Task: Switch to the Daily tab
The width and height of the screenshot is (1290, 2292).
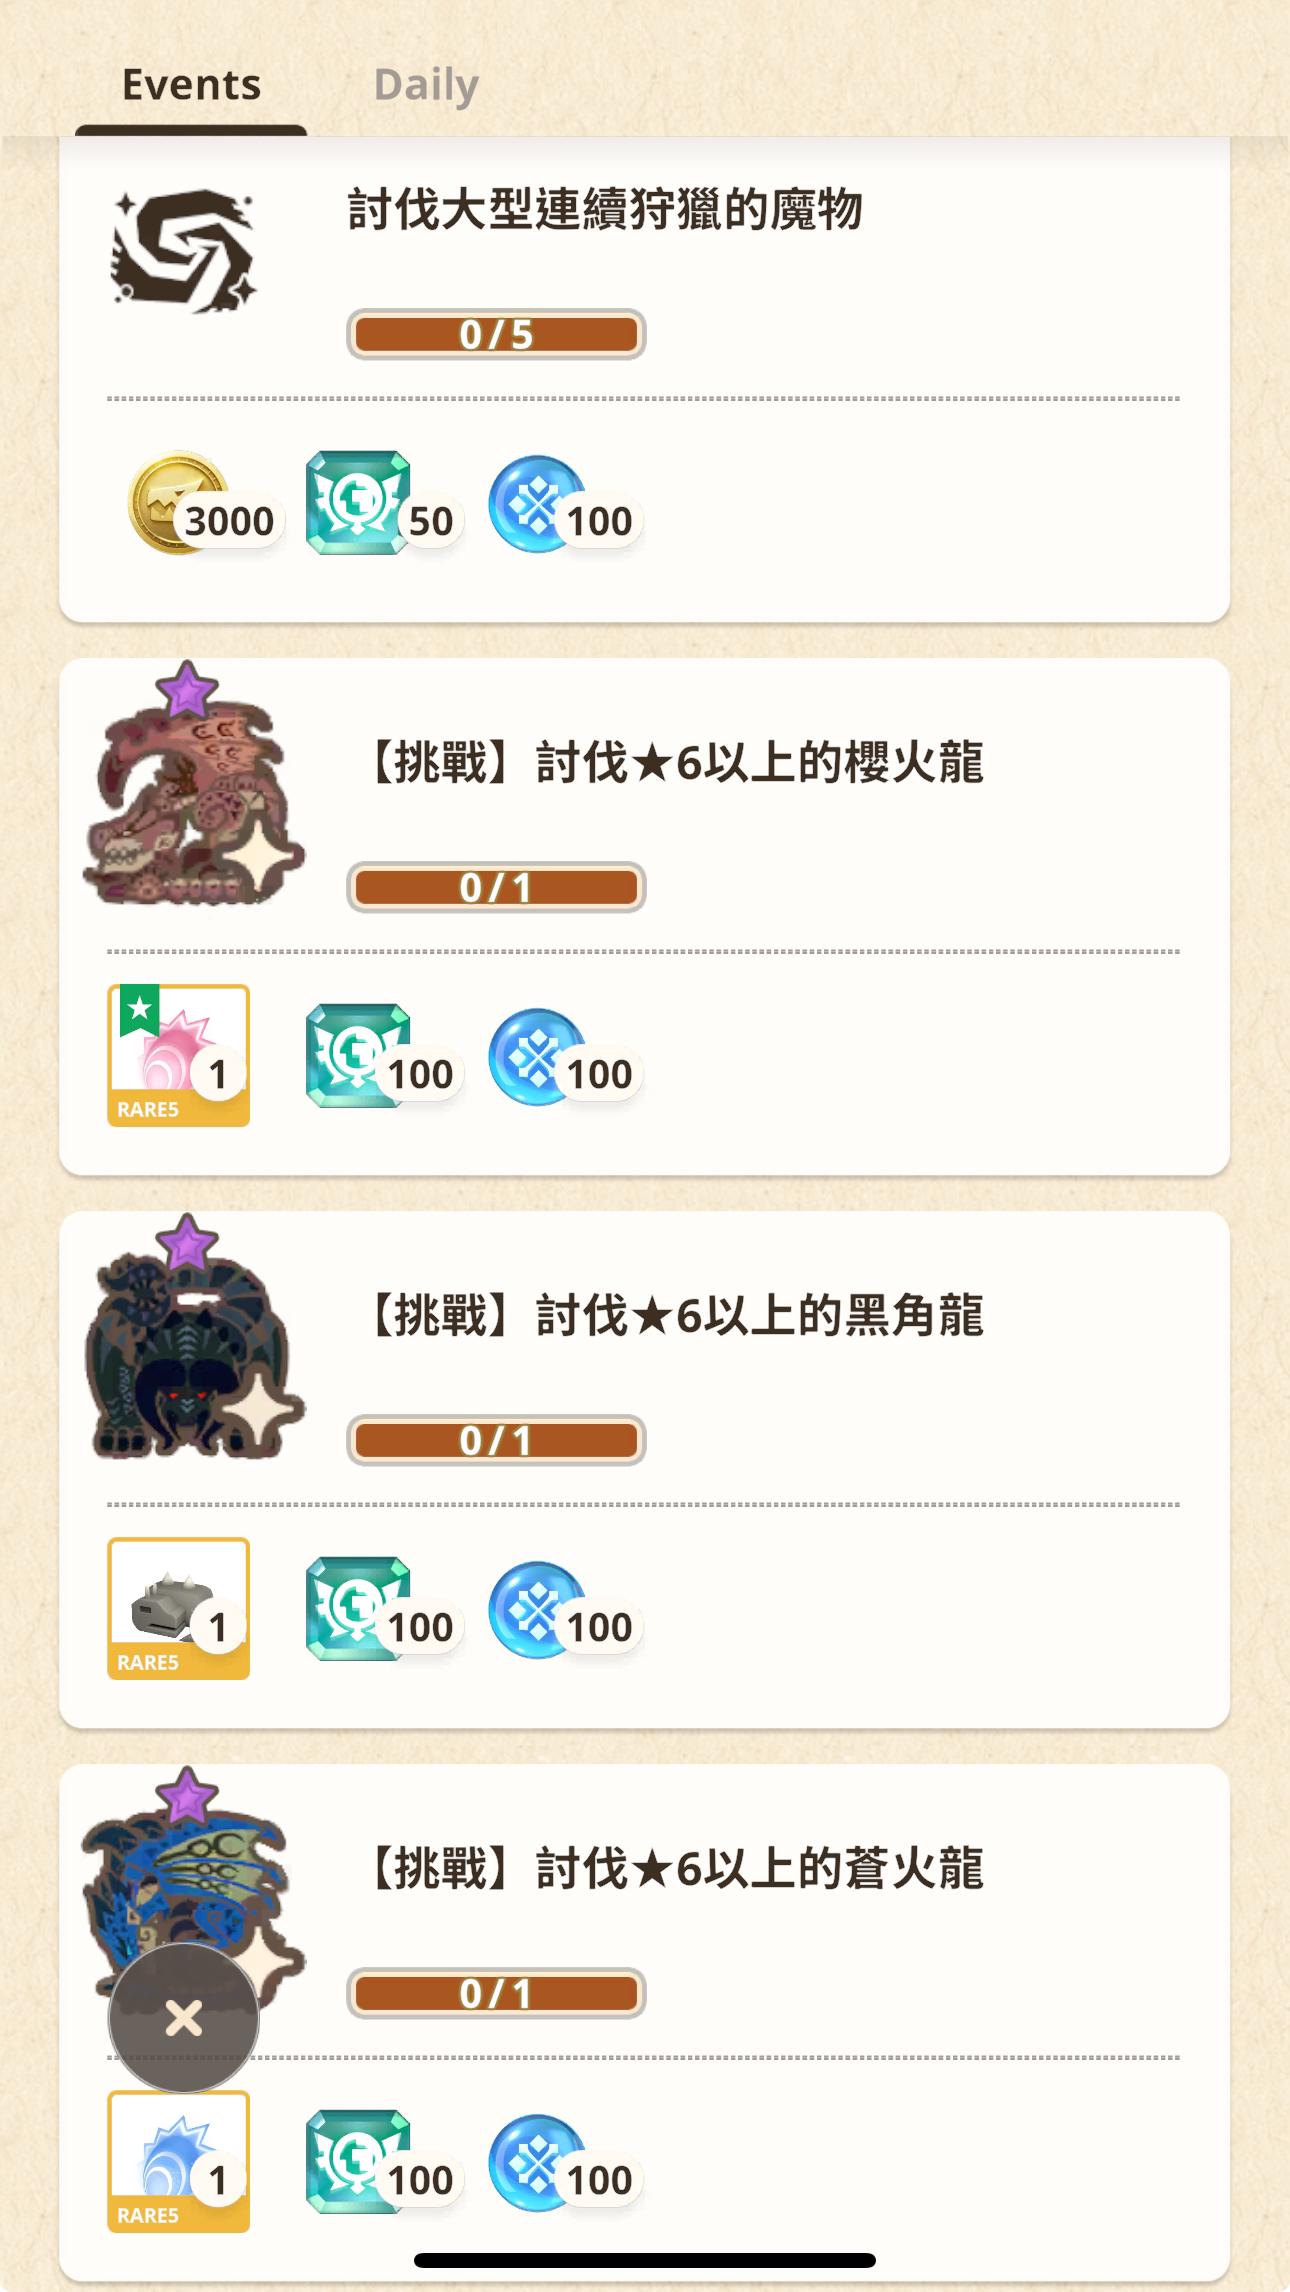Action: 426,84
